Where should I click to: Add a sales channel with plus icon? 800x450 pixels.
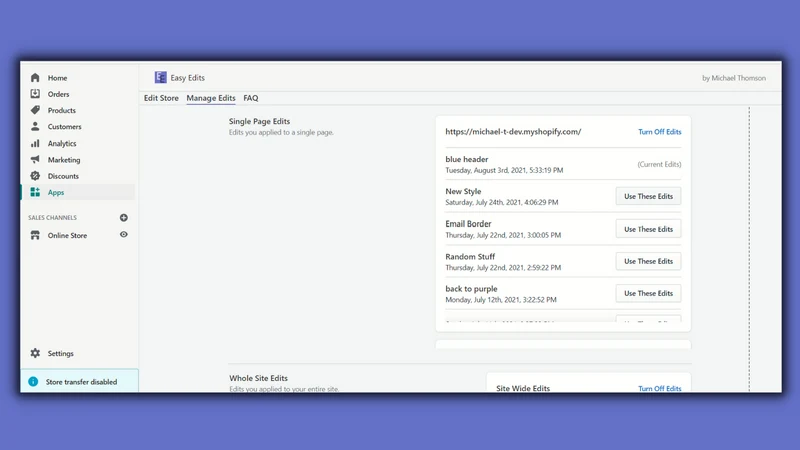[x=123, y=217]
